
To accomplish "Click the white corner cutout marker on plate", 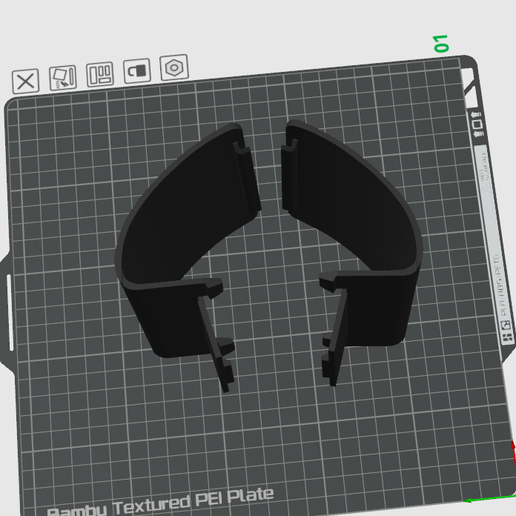I will [x=469, y=82].
